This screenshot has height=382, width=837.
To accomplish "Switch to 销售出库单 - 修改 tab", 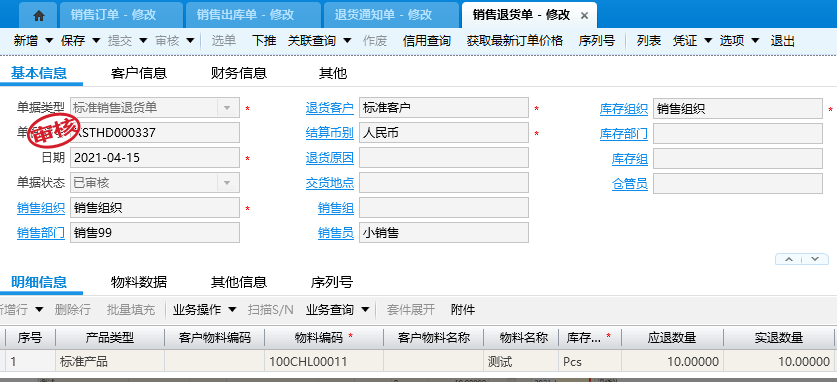I will click(x=253, y=15).
